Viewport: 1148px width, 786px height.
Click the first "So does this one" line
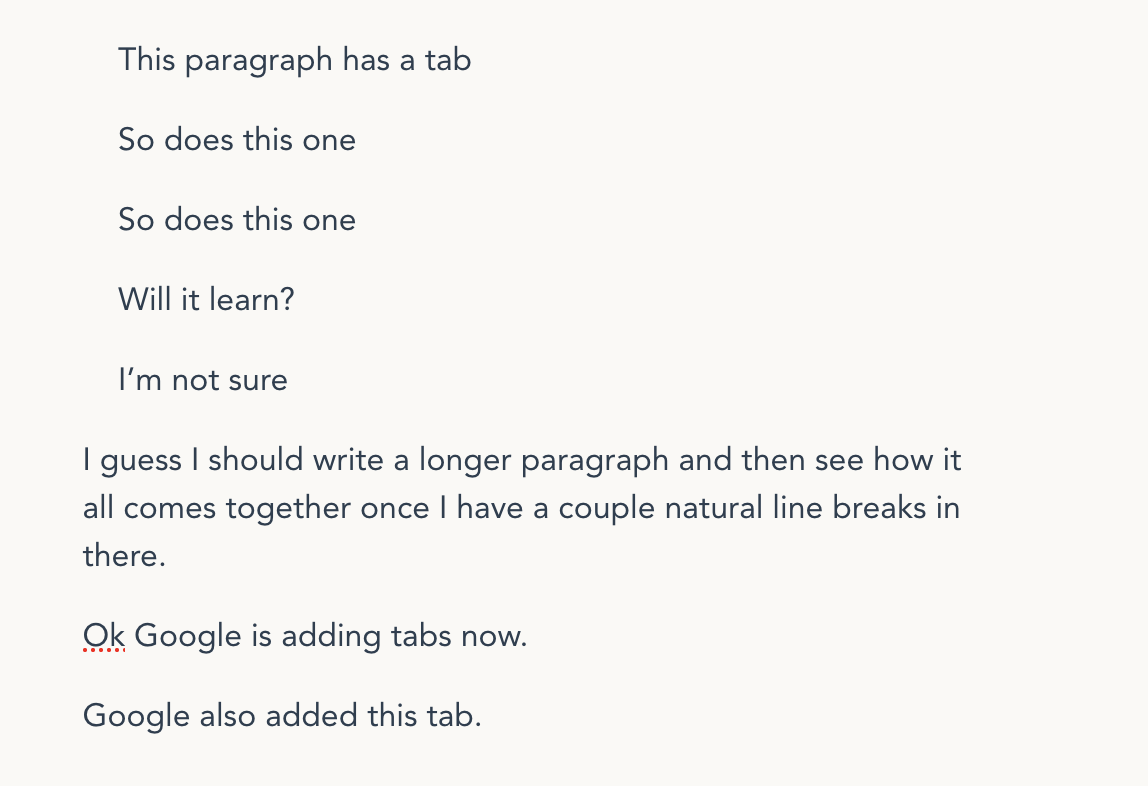[x=237, y=140]
